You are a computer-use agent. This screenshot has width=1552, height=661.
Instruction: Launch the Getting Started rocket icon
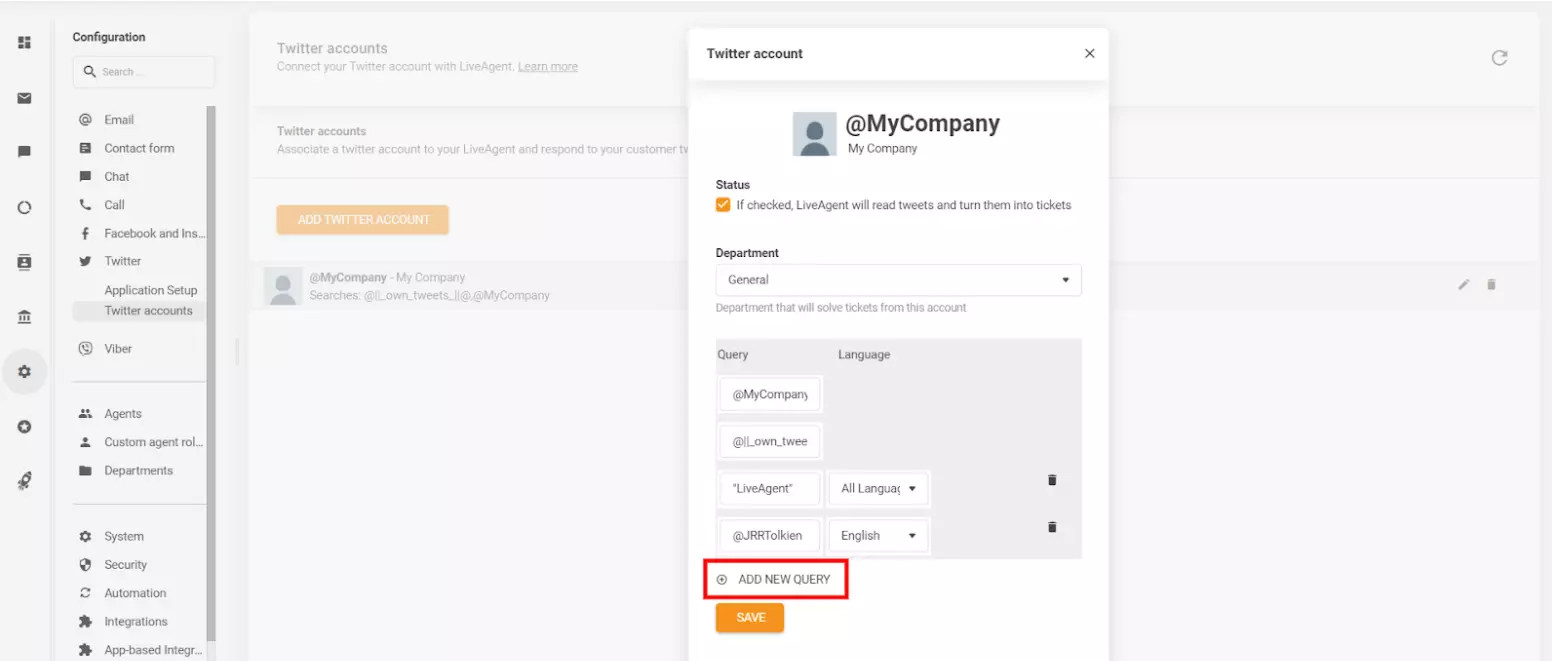point(25,481)
